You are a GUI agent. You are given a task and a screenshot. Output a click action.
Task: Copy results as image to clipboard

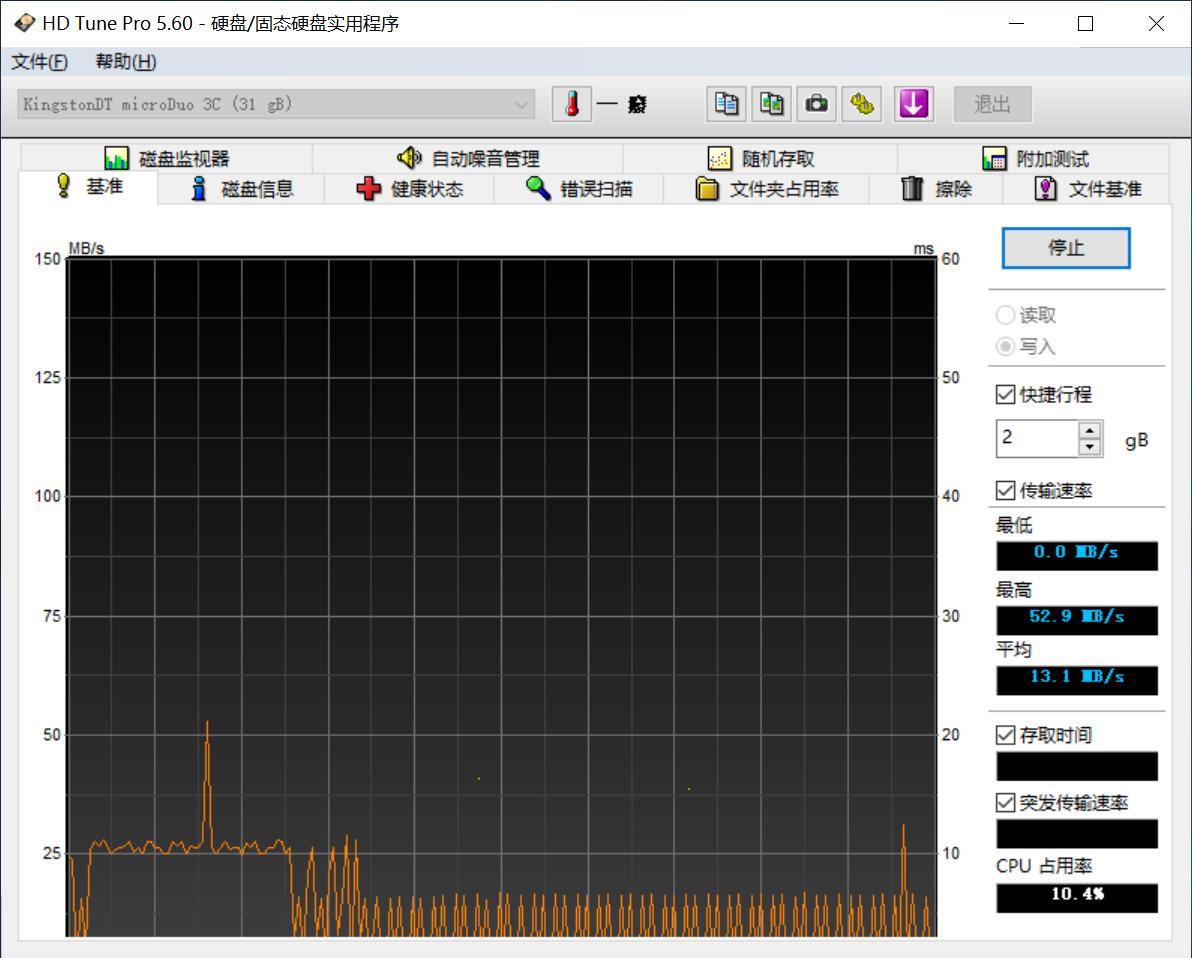pos(771,104)
